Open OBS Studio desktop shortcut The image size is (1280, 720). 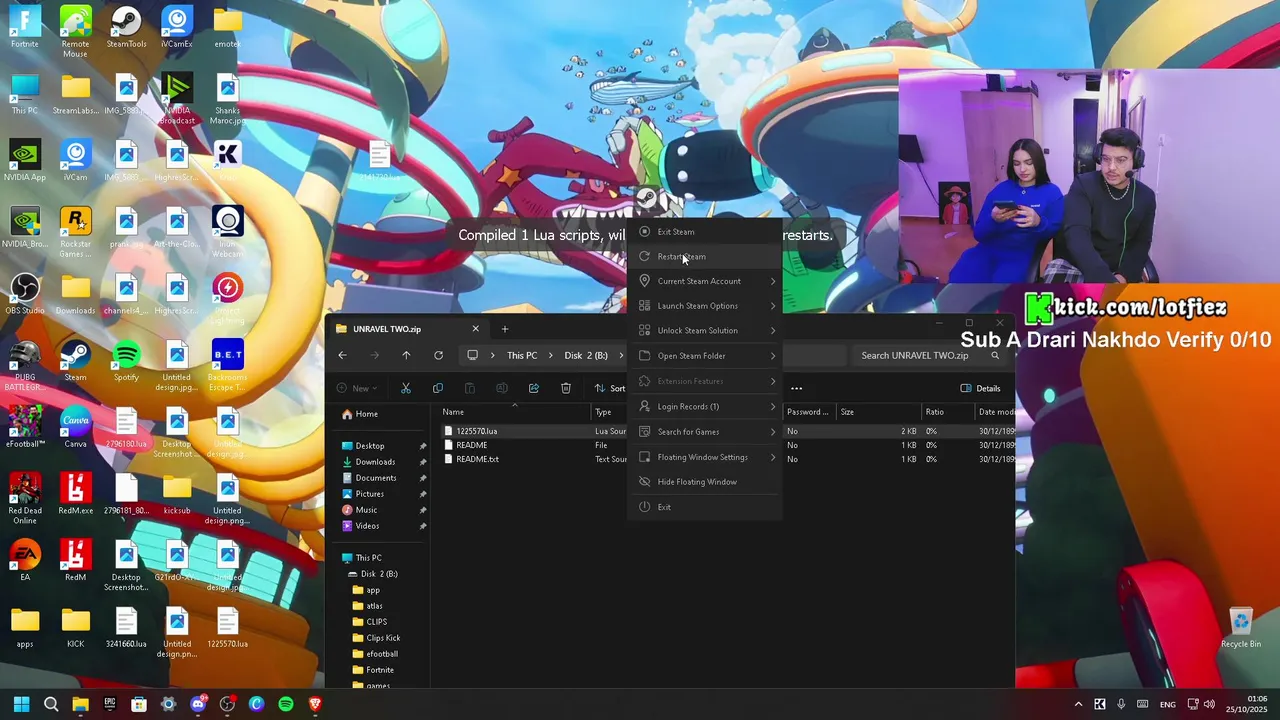(25, 294)
